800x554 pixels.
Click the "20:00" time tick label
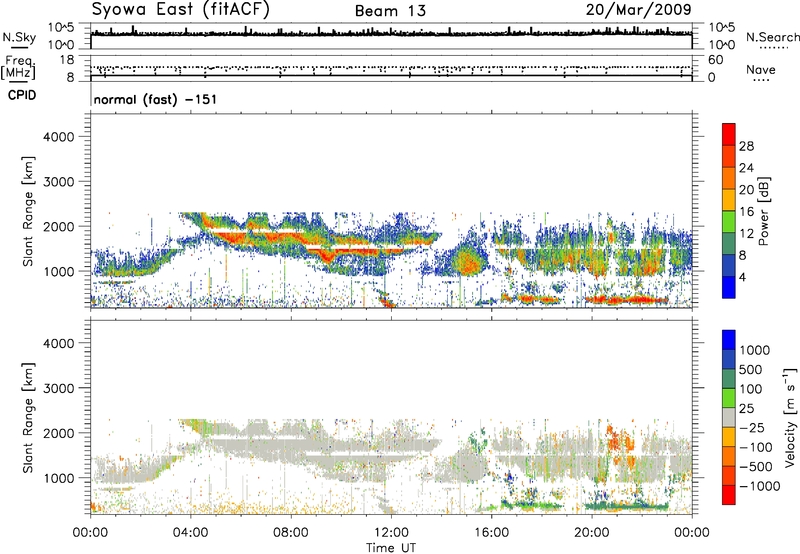[x=591, y=533]
